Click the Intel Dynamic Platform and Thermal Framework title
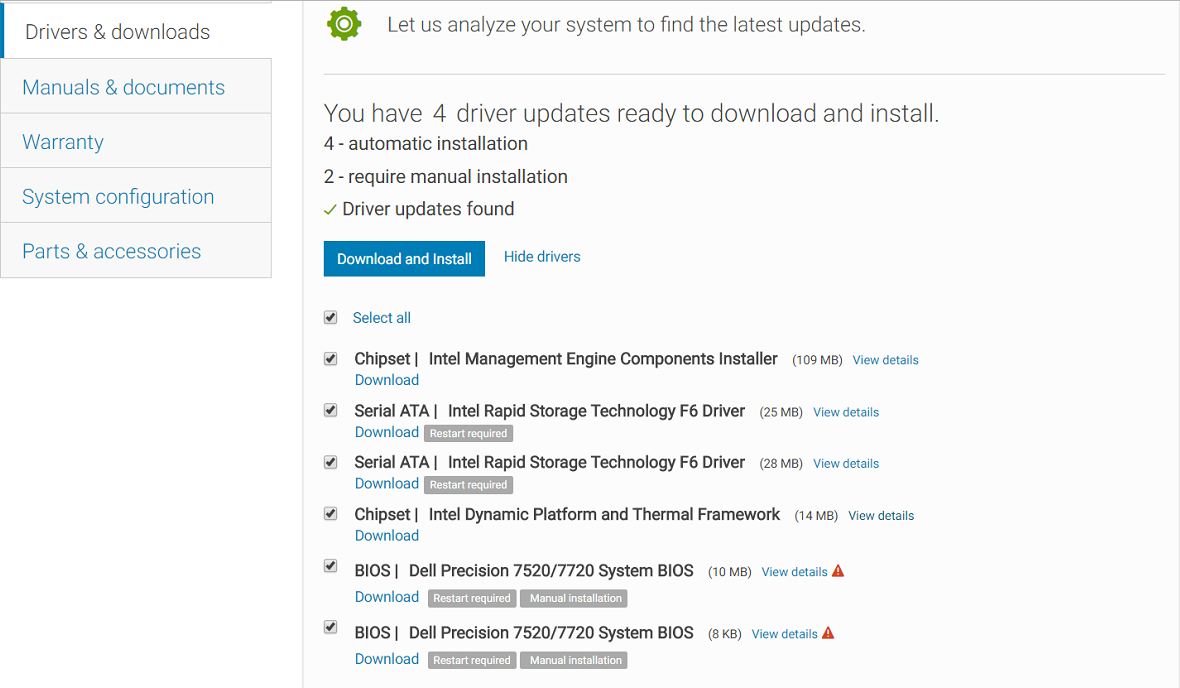The height and width of the screenshot is (688, 1180). 604,514
